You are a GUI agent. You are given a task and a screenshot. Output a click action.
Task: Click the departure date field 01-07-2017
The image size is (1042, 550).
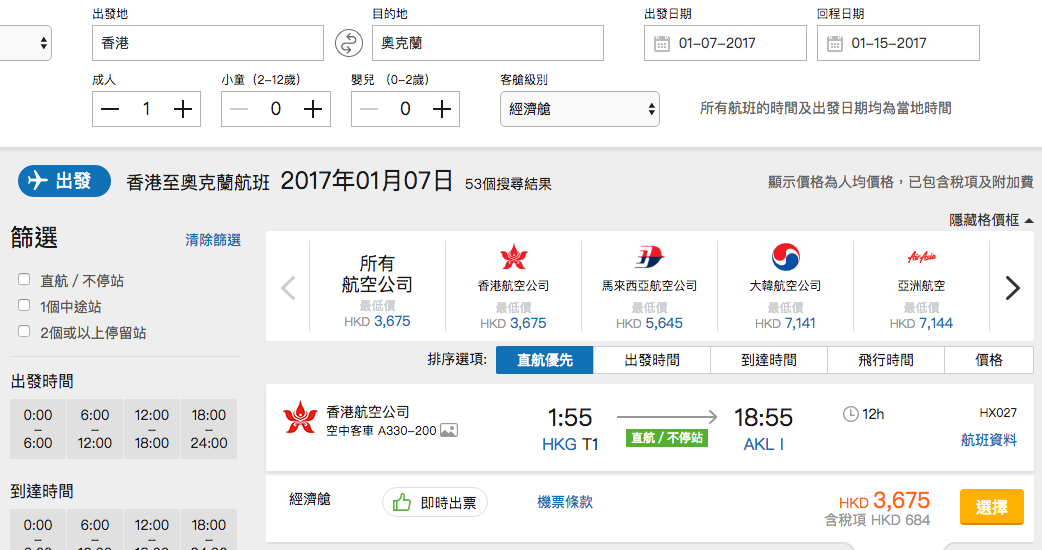(x=725, y=43)
